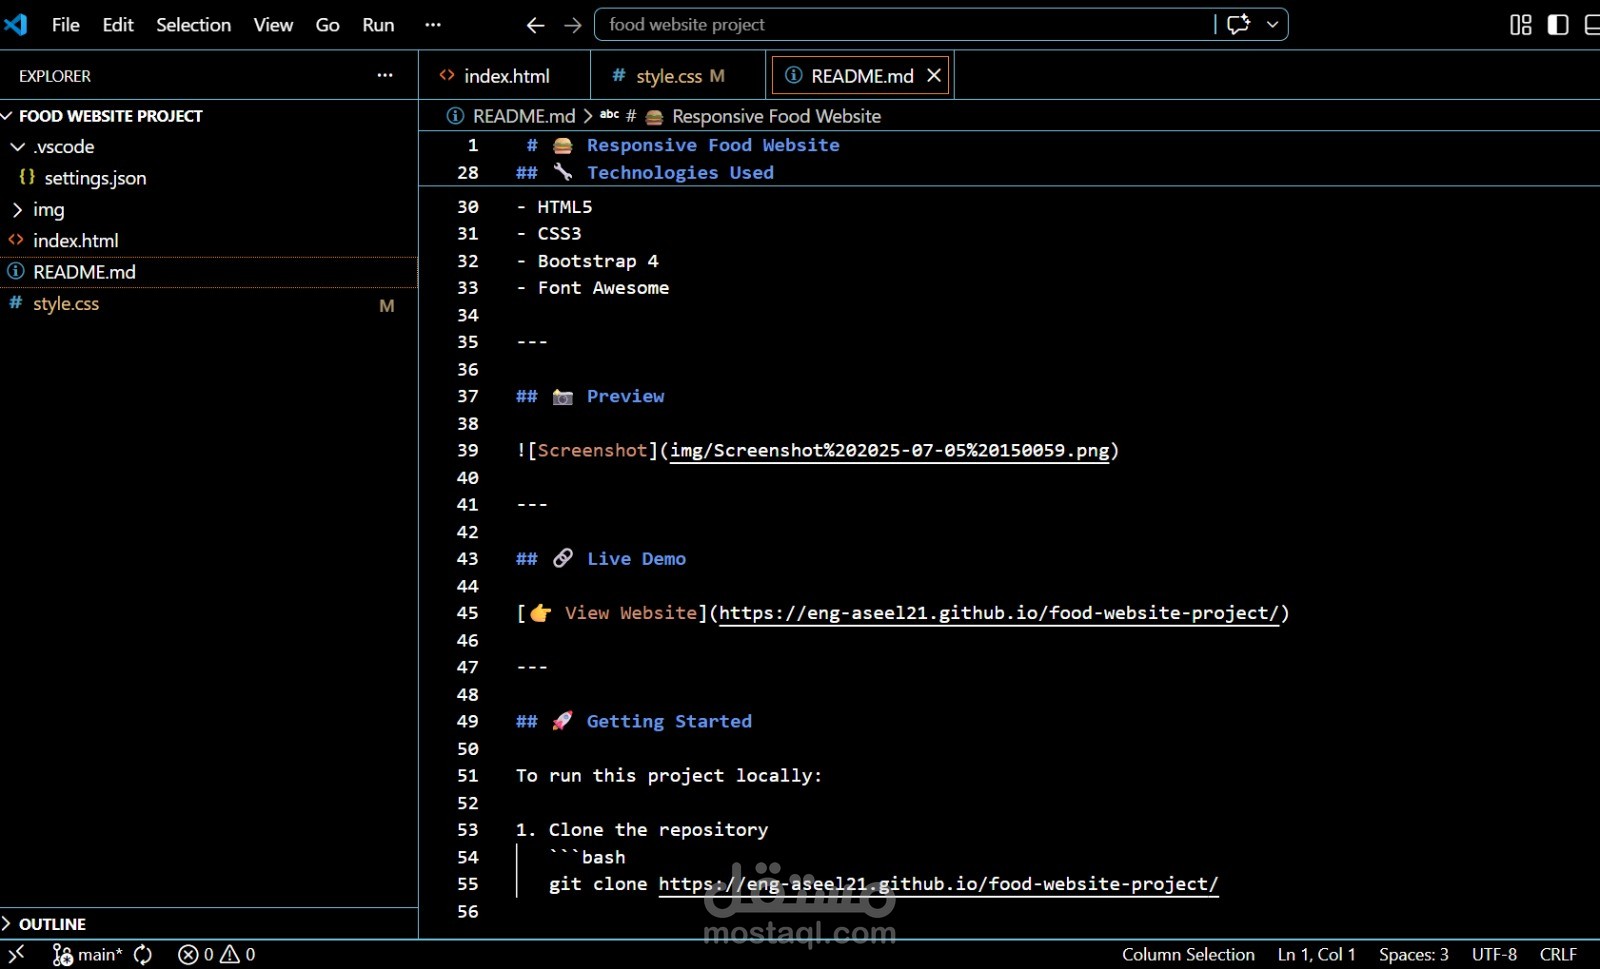Open the Copilot chat icon

1238,25
